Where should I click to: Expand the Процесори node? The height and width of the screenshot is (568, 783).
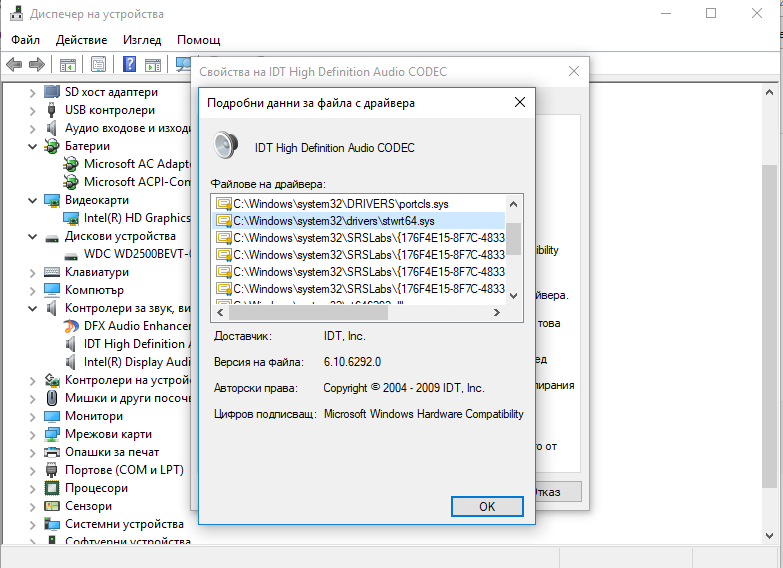[32, 489]
